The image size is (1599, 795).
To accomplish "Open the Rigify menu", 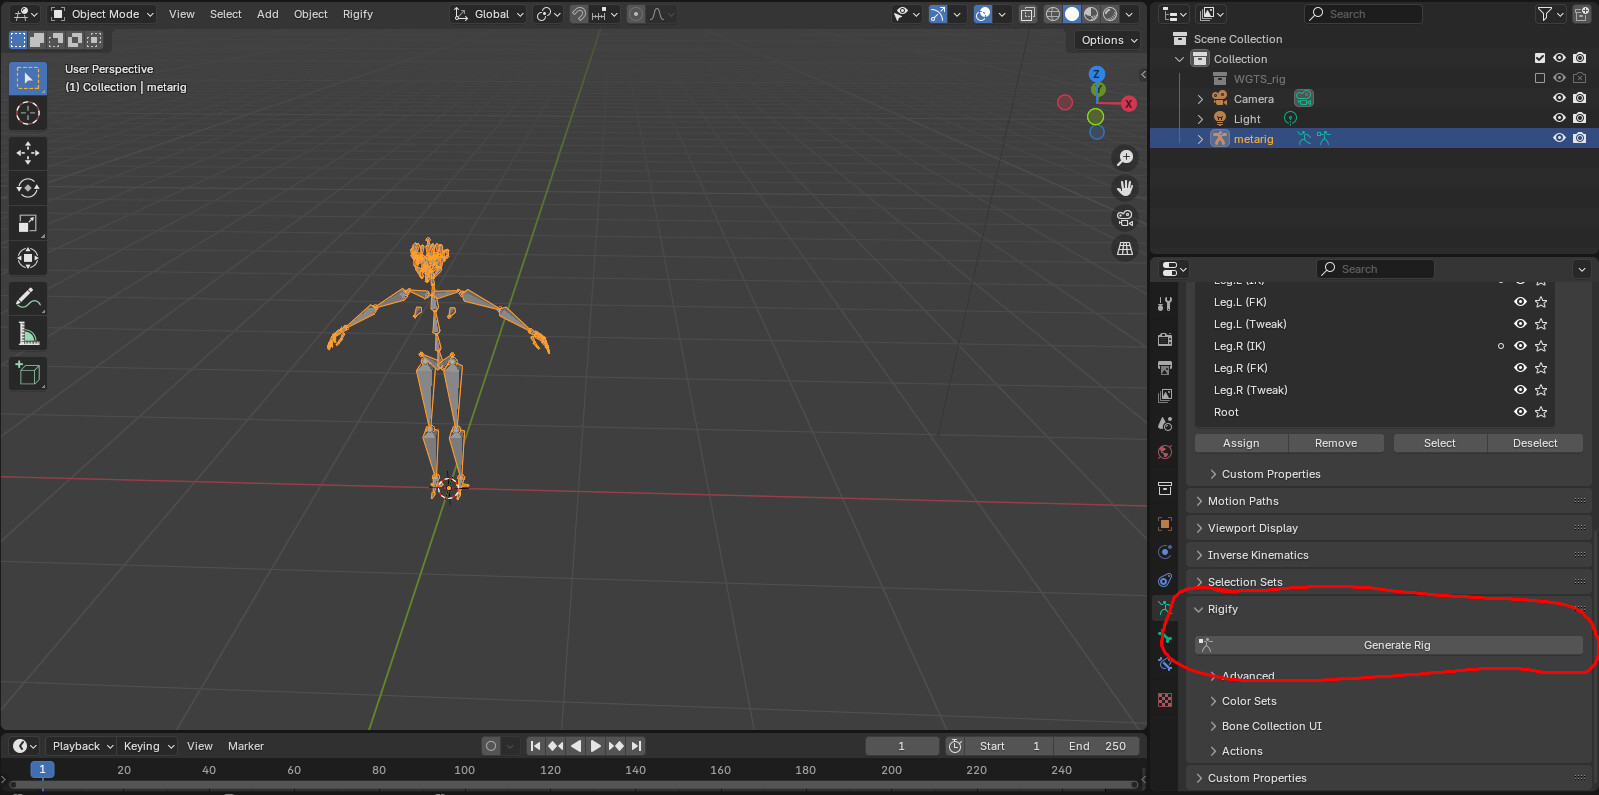I will (x=358, y=14).
